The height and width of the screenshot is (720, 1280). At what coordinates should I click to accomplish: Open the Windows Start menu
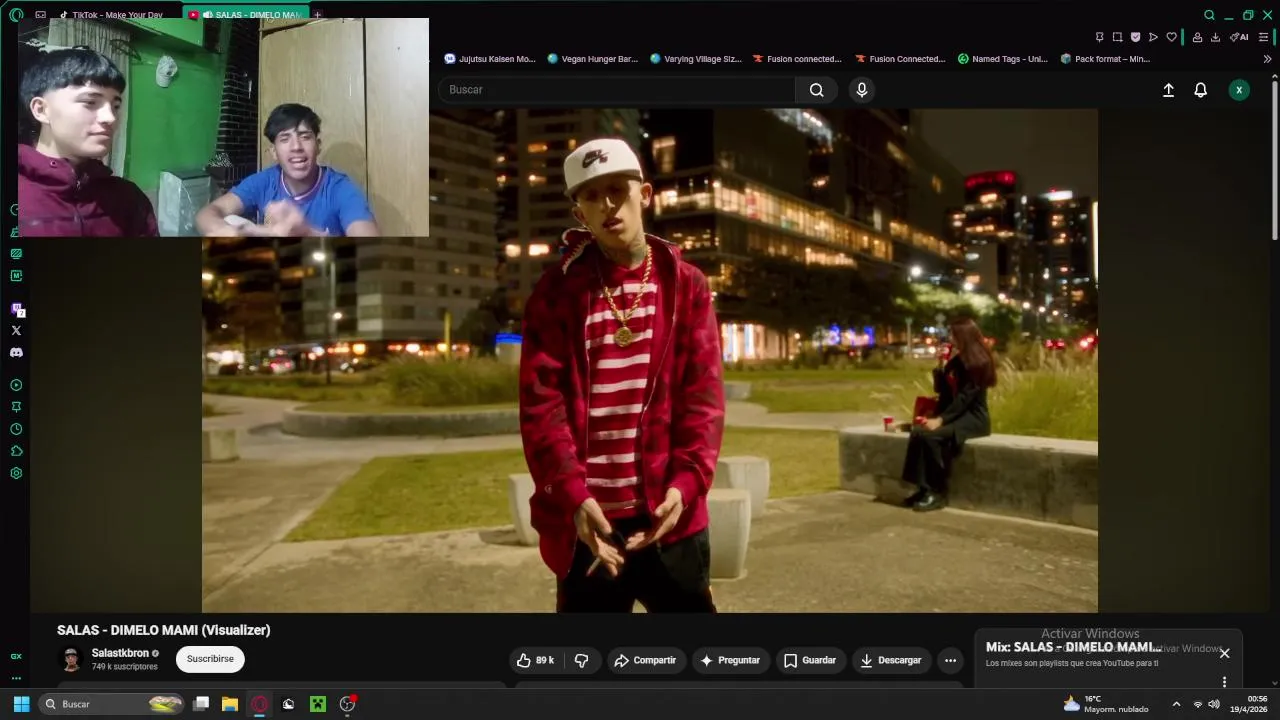pyautogui.click(x=21, y=704)
